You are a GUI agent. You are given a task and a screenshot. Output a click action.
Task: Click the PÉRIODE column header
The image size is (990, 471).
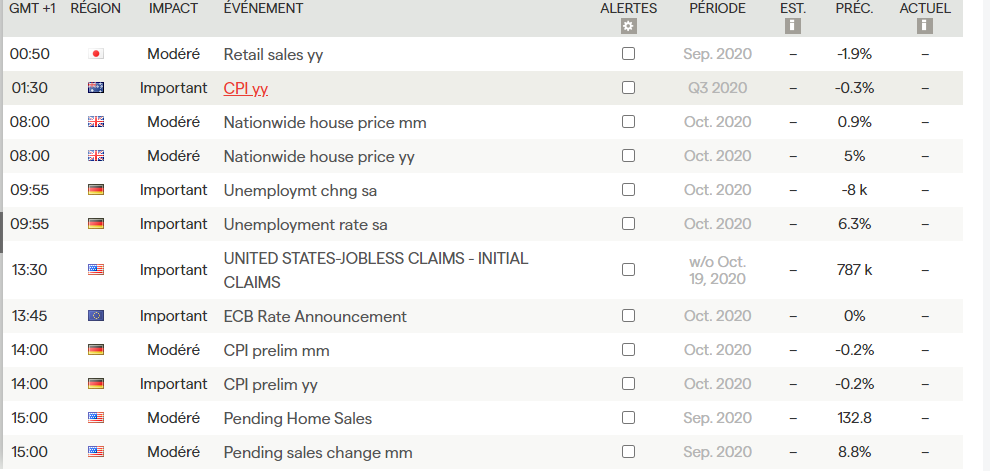click(x=717, y=8)
